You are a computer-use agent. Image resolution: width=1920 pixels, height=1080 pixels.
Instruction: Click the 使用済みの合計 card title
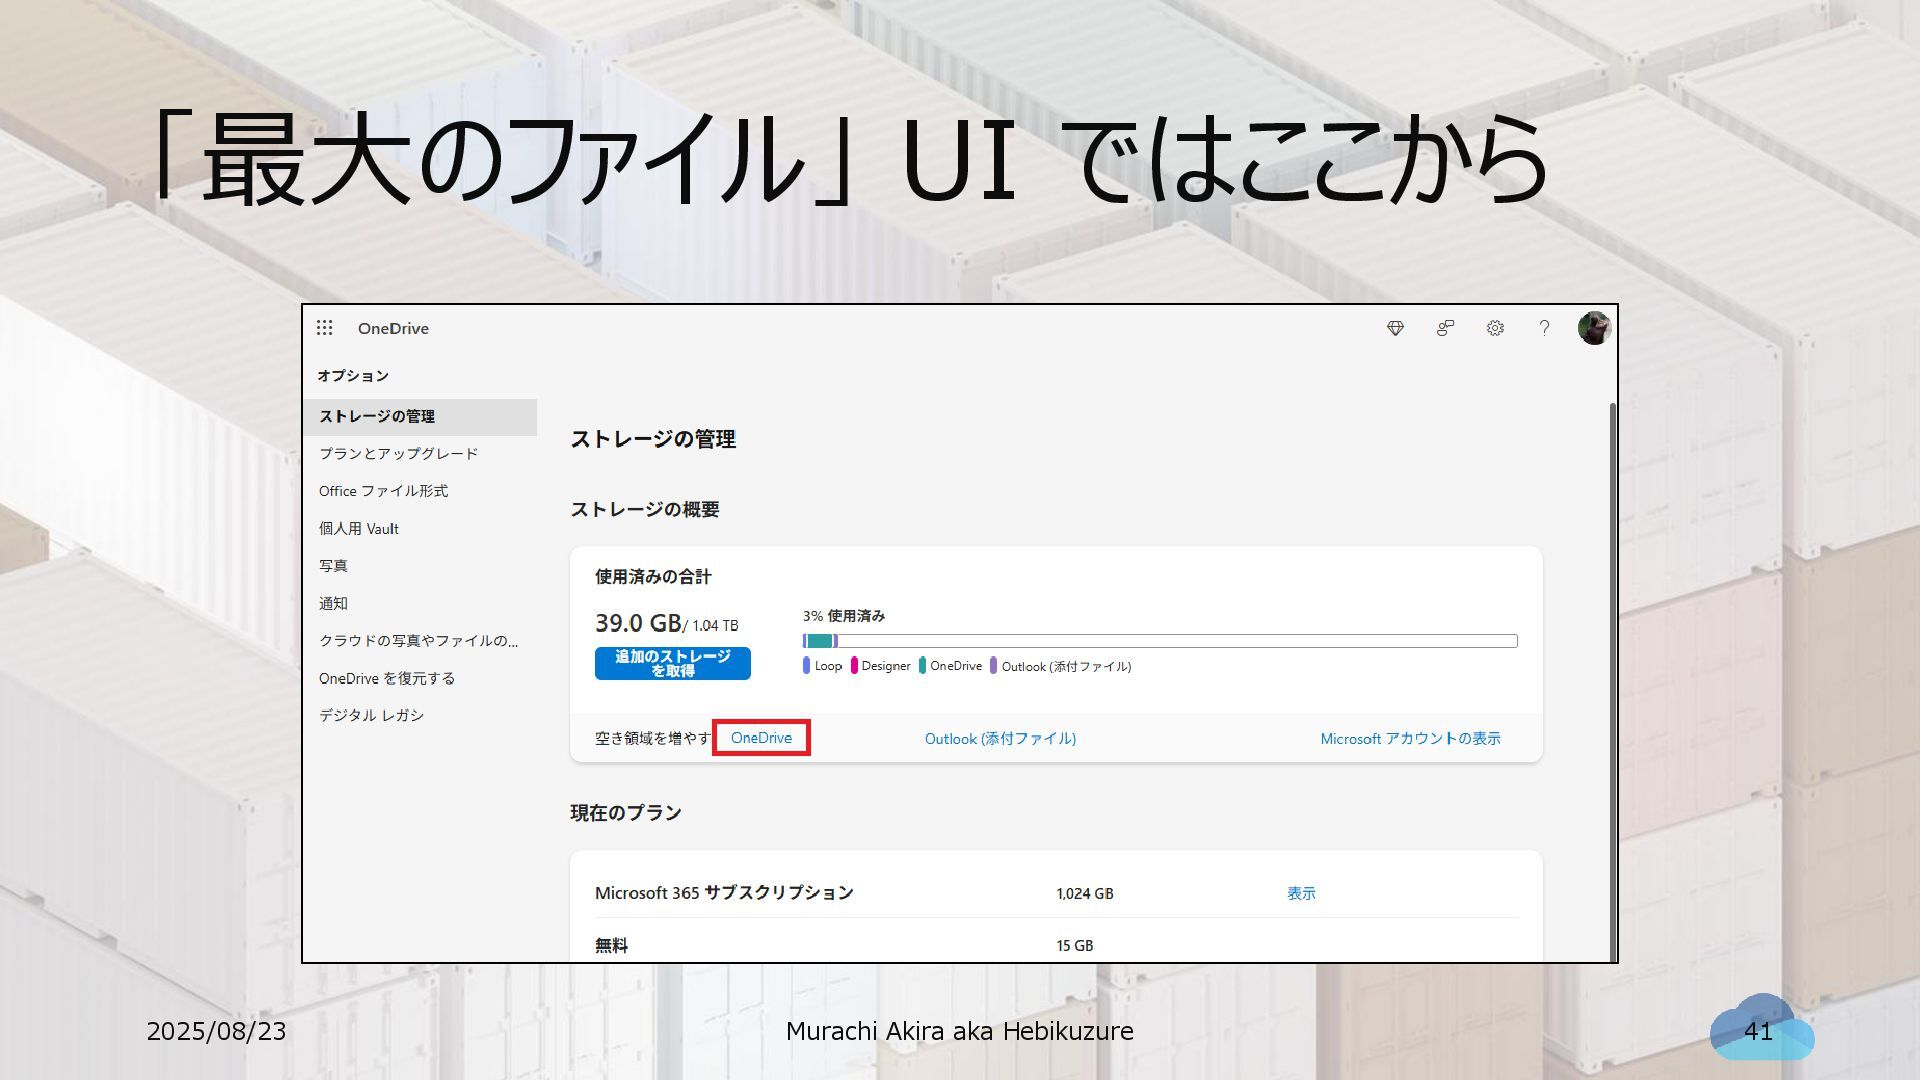click(653, 577)
